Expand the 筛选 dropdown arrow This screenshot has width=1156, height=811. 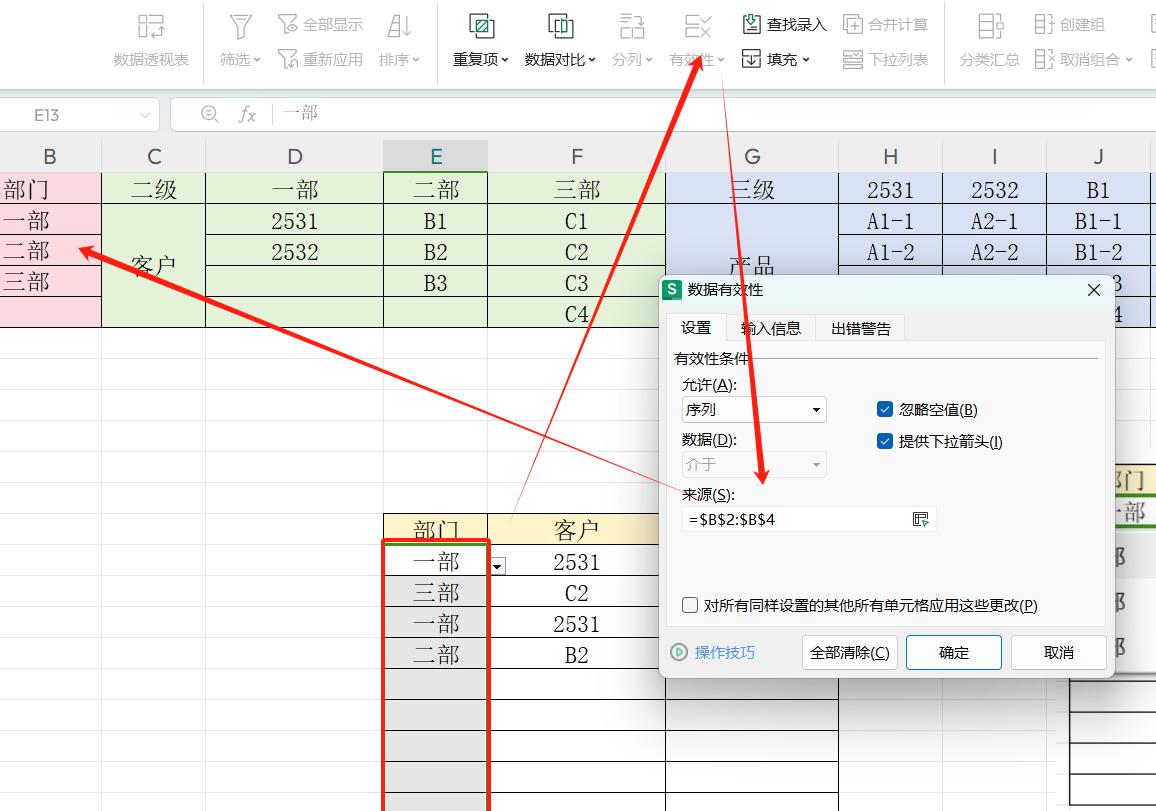click(x=257, y=60)
